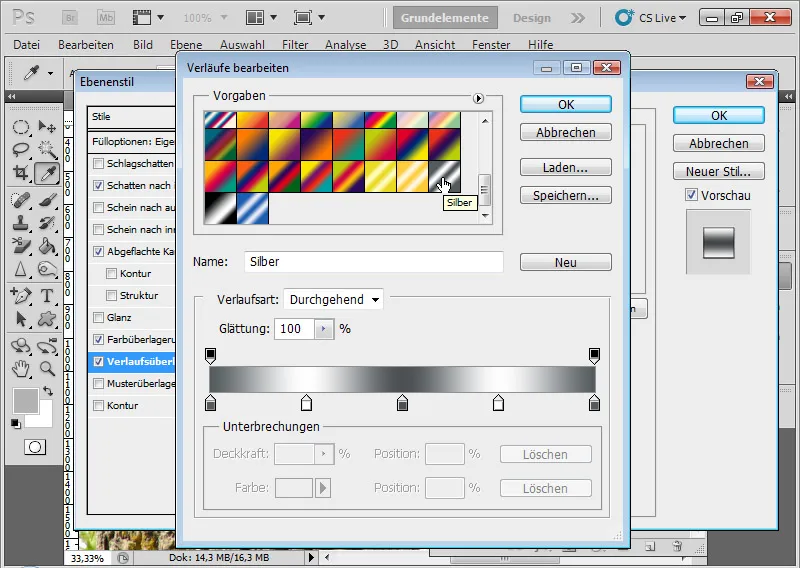Uncheck Abgeflachte Kante effect
The width and height of the screenshot is (800, 568).
click(98, 252)
